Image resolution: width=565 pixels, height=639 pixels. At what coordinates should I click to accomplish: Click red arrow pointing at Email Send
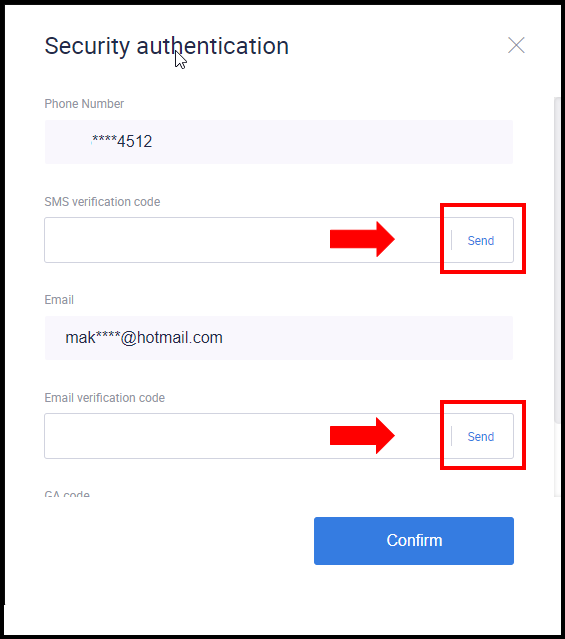pos(362,435)
